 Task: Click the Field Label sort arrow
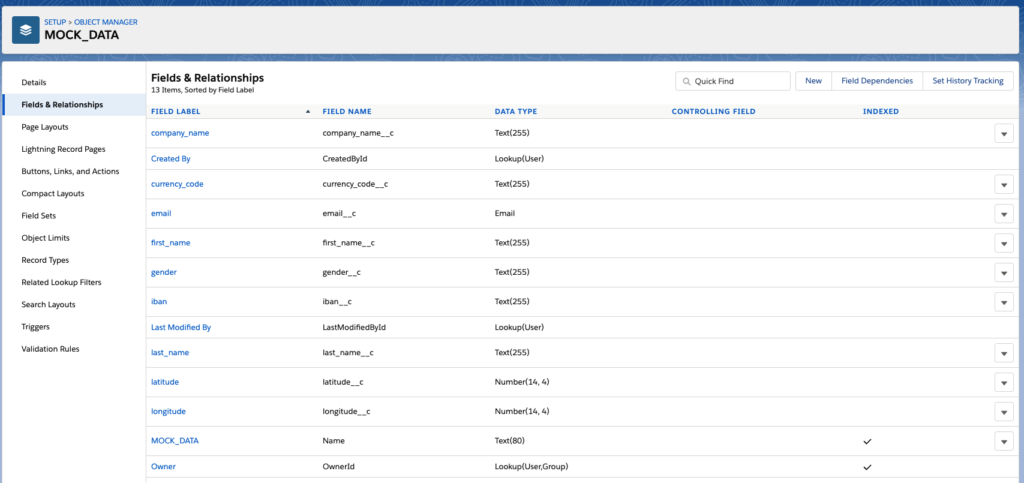(308, 112)
